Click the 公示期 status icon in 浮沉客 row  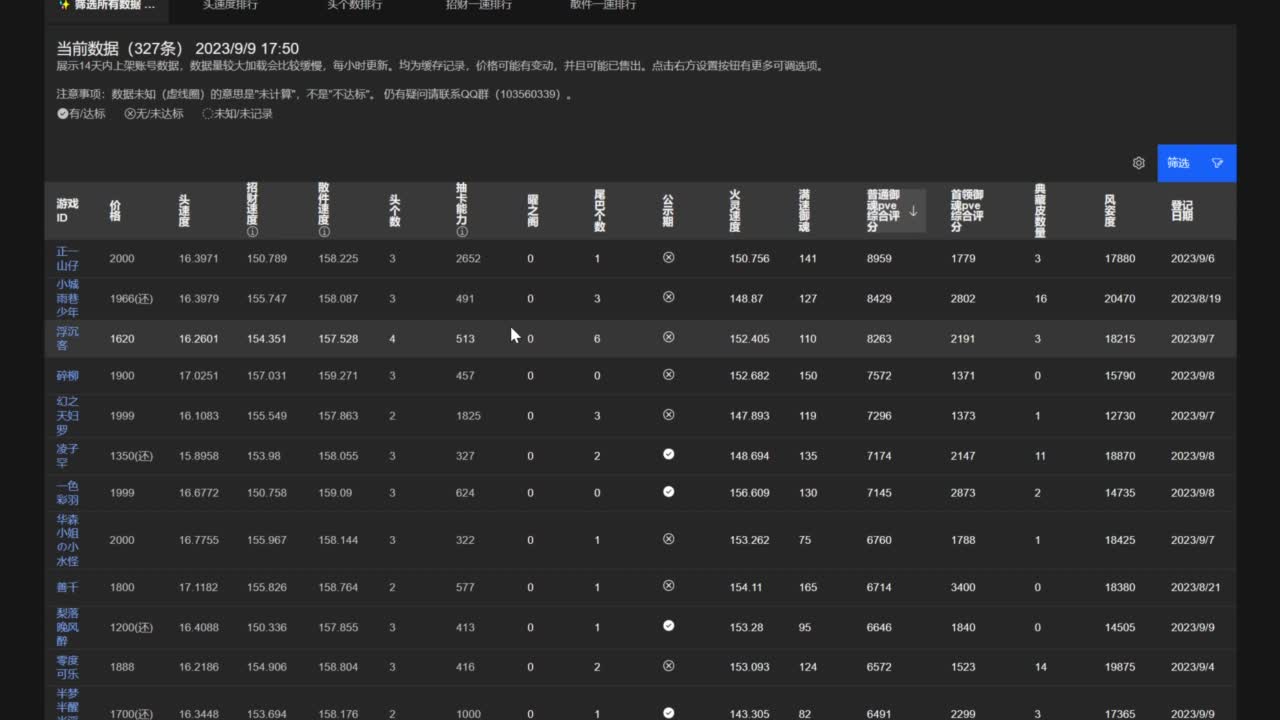point(669,337)
